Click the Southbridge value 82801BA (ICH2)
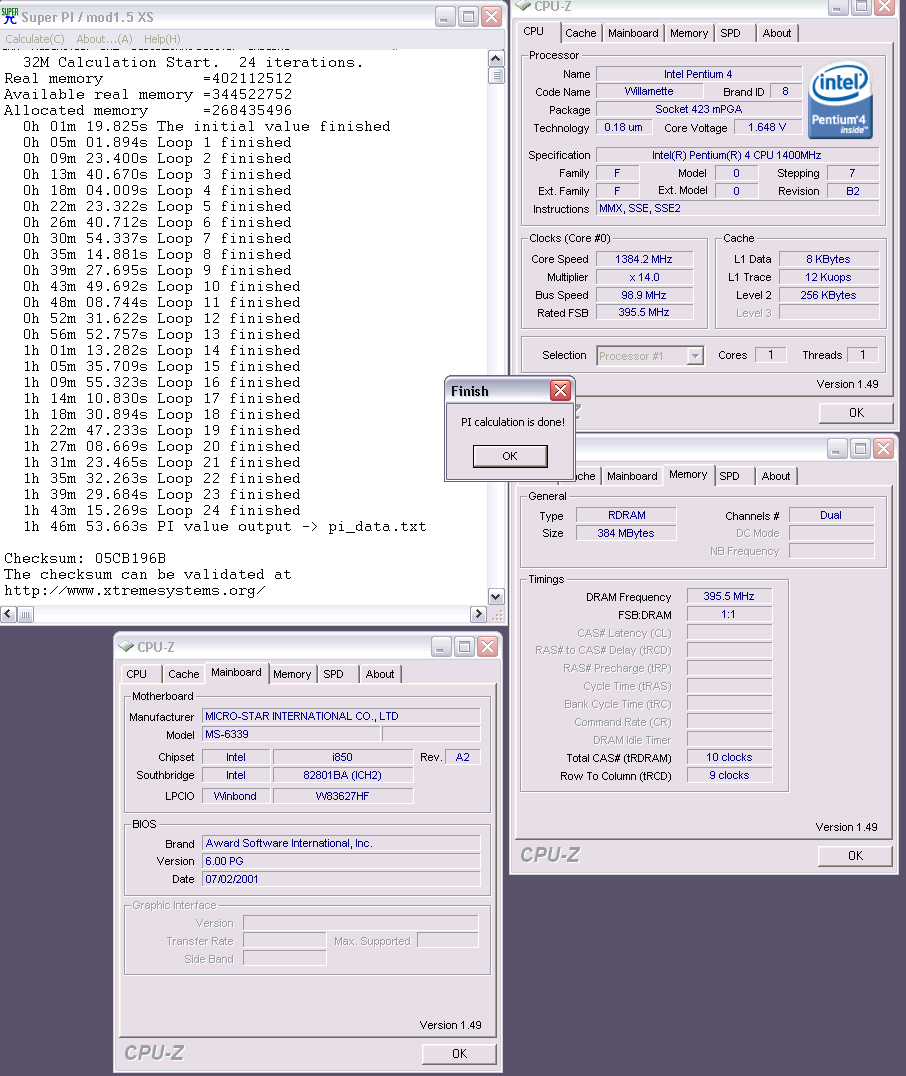 [342, 775]
